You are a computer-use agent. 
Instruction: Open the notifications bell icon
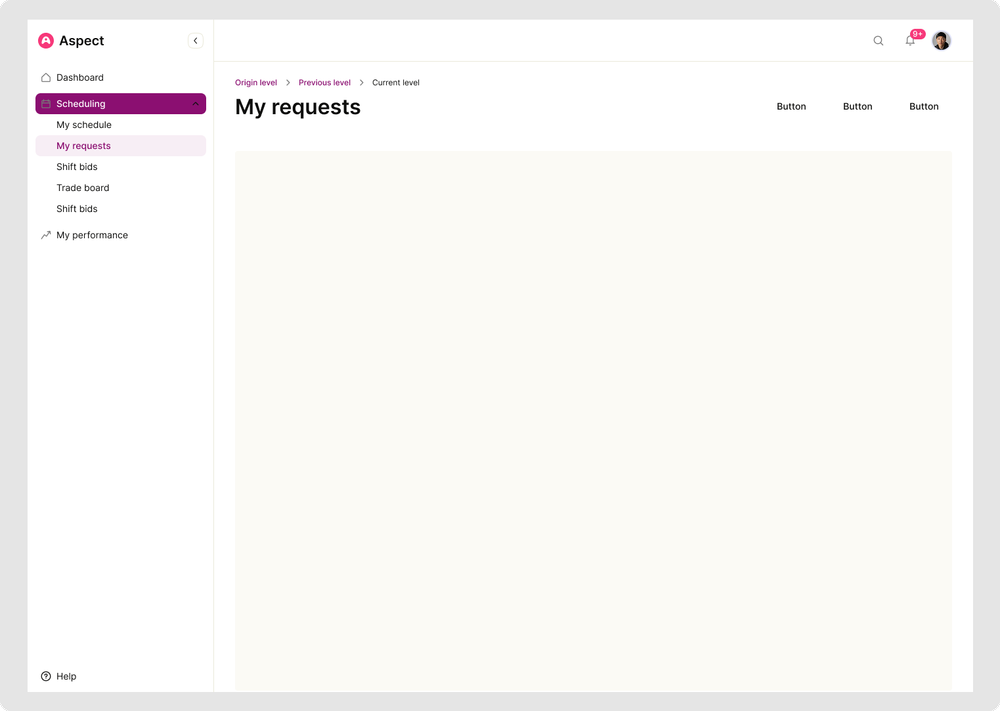(910, 42)
